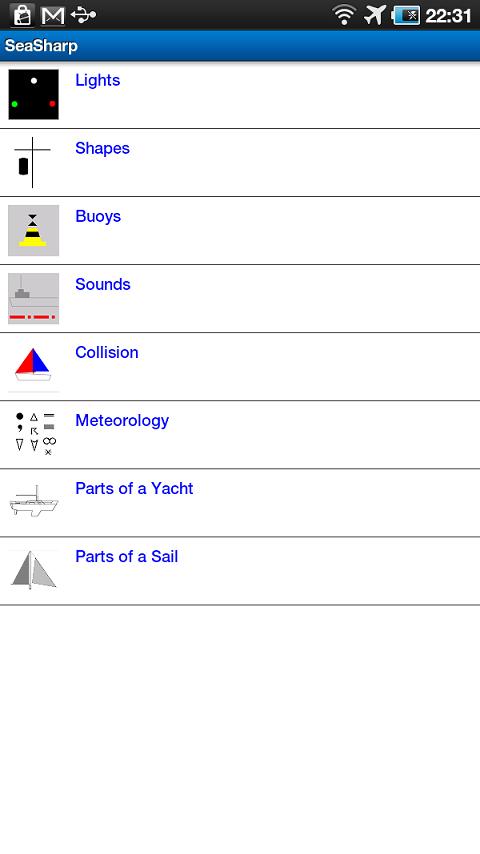
Task: Tap the Gmail notification icon in status bar
Action: tap(53, 15)
